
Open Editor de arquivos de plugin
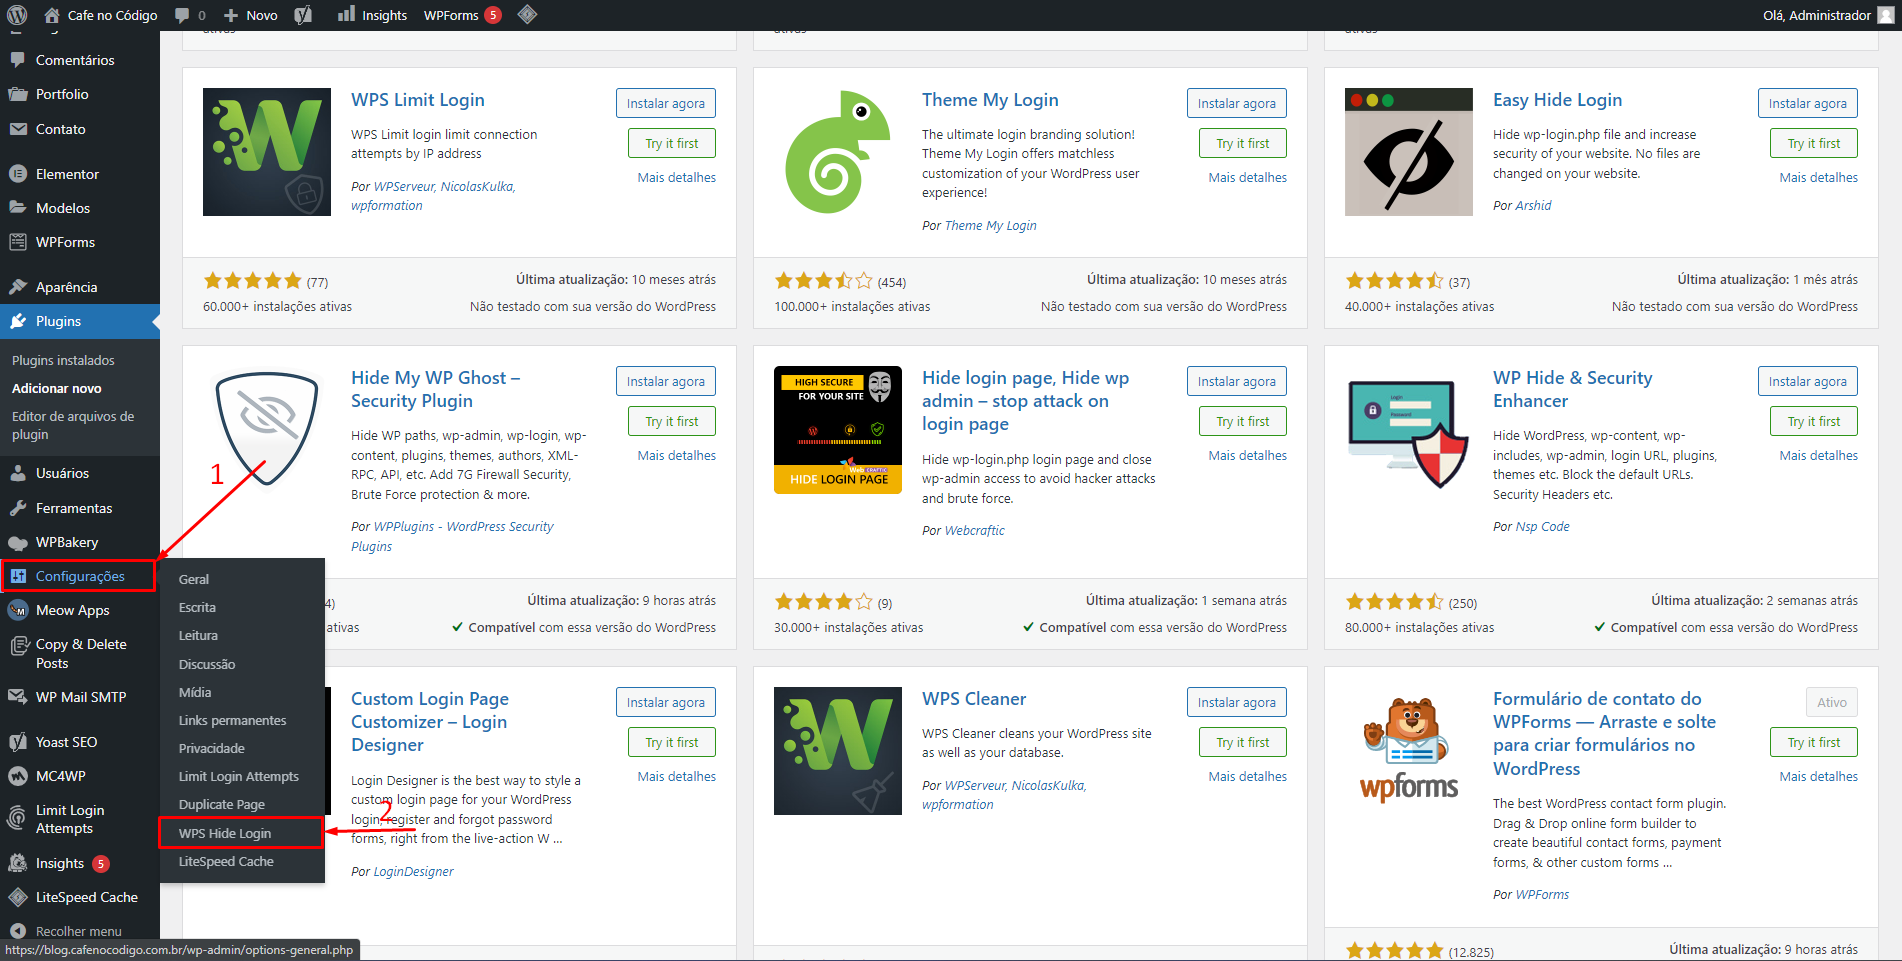pyautogui.click(x=73, y=425)
